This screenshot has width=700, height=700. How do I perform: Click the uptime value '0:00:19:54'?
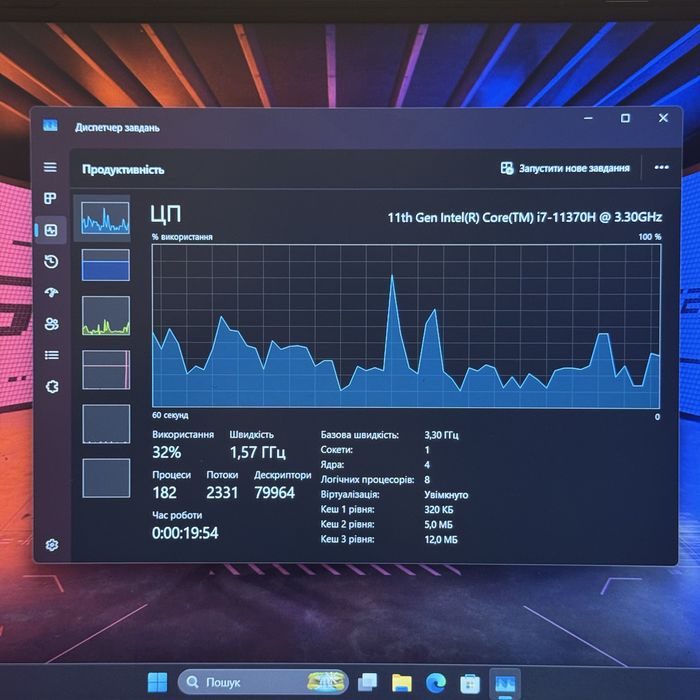(x=185, y=533)
